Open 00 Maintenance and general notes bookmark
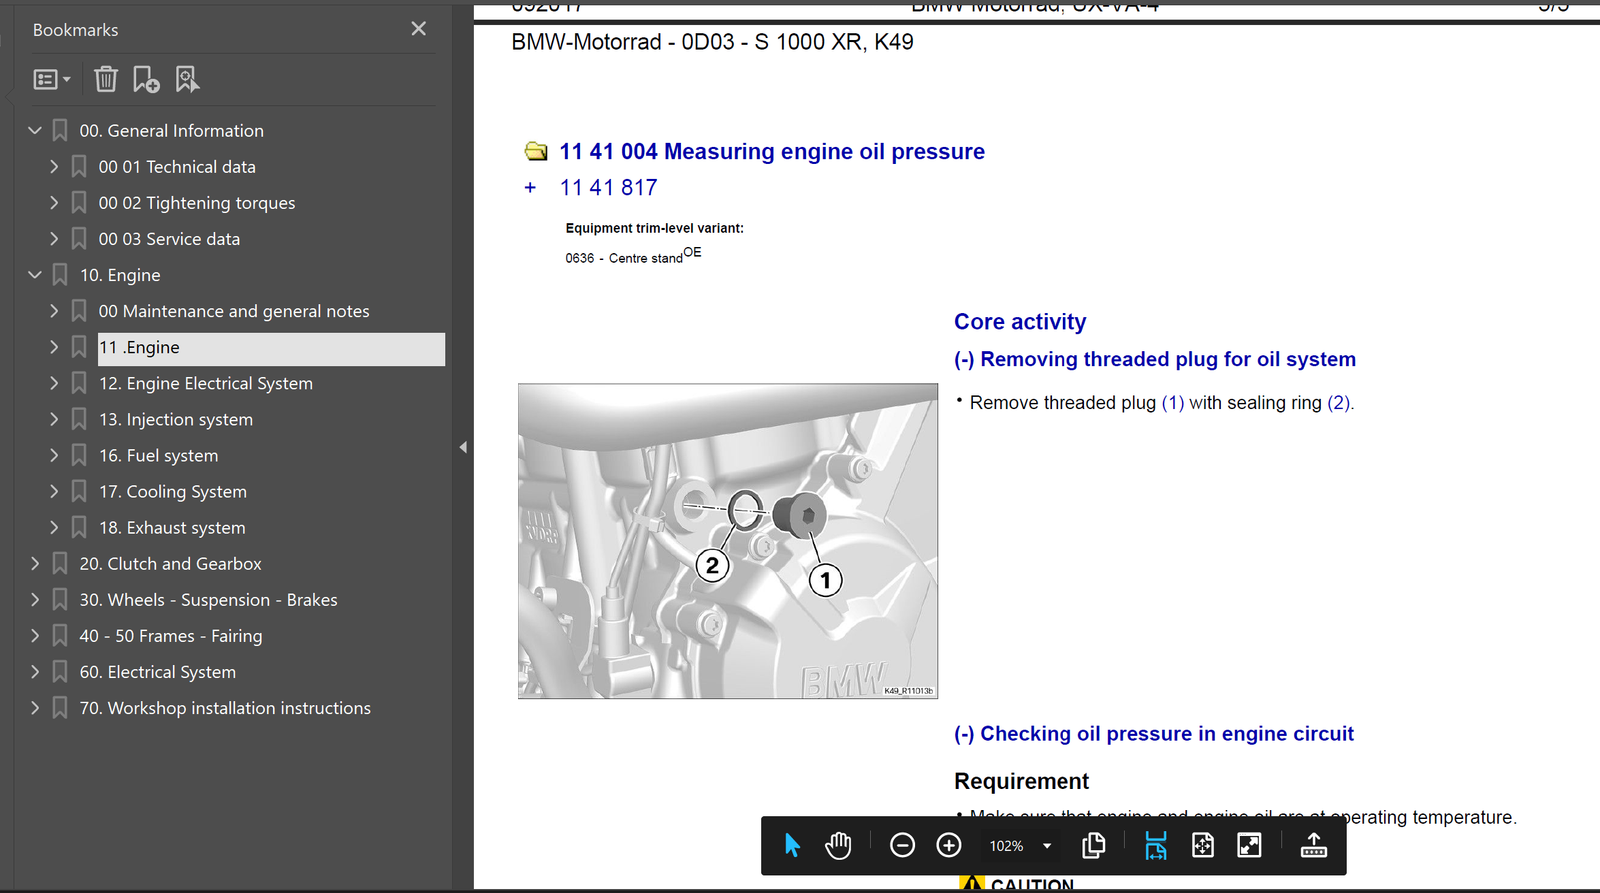 coord(234,311)
